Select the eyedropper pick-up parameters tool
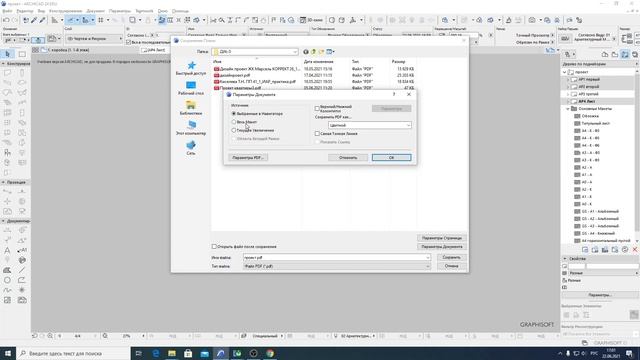Screen dimensions: 640x360 [34, 20]
